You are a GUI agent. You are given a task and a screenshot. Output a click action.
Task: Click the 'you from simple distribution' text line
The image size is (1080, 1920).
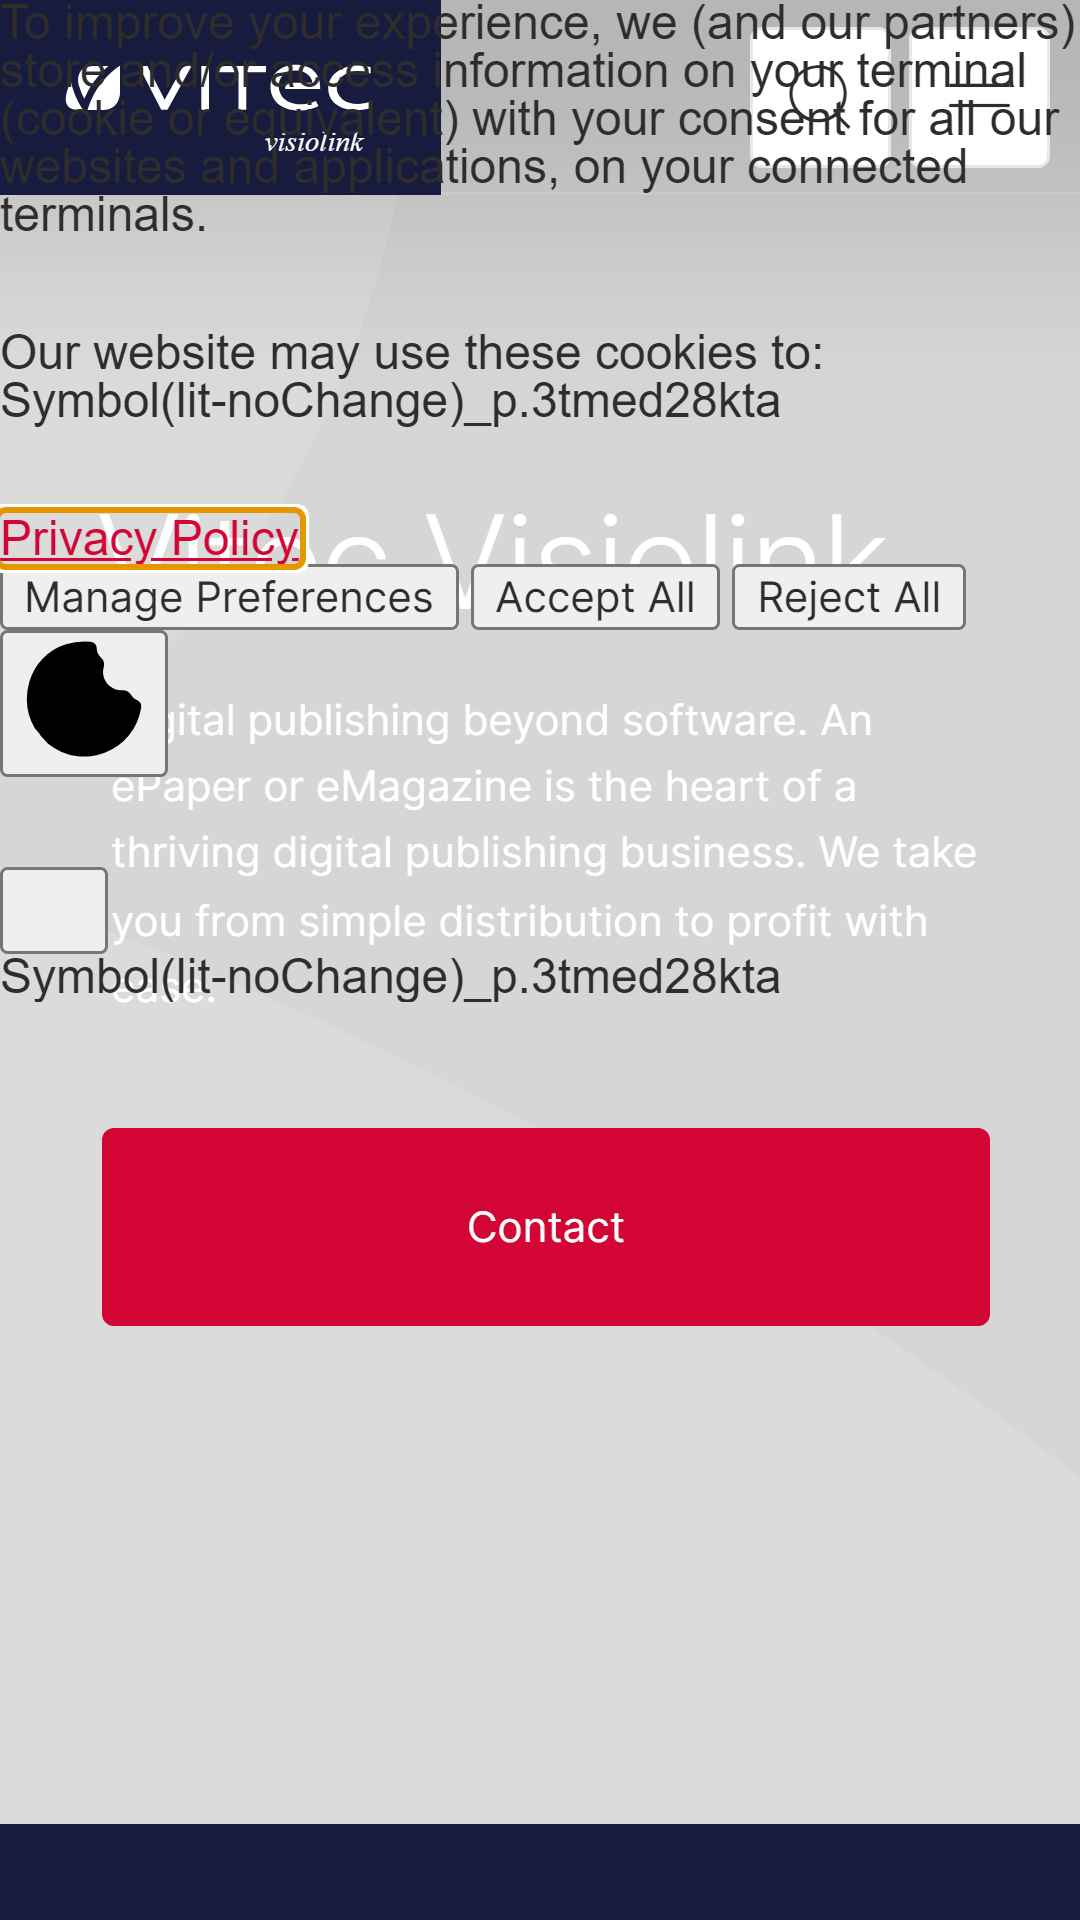(x=520, y=921)
